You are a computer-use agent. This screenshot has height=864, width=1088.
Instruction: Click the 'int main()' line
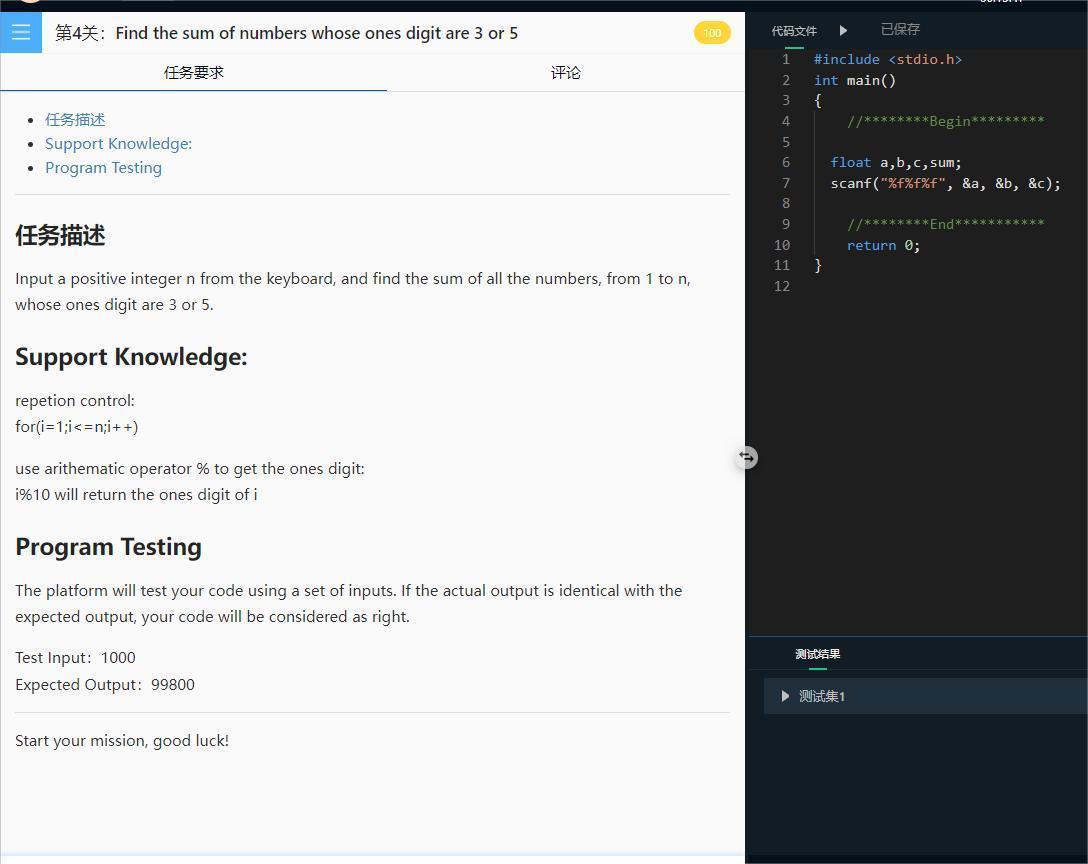point(854,81)
